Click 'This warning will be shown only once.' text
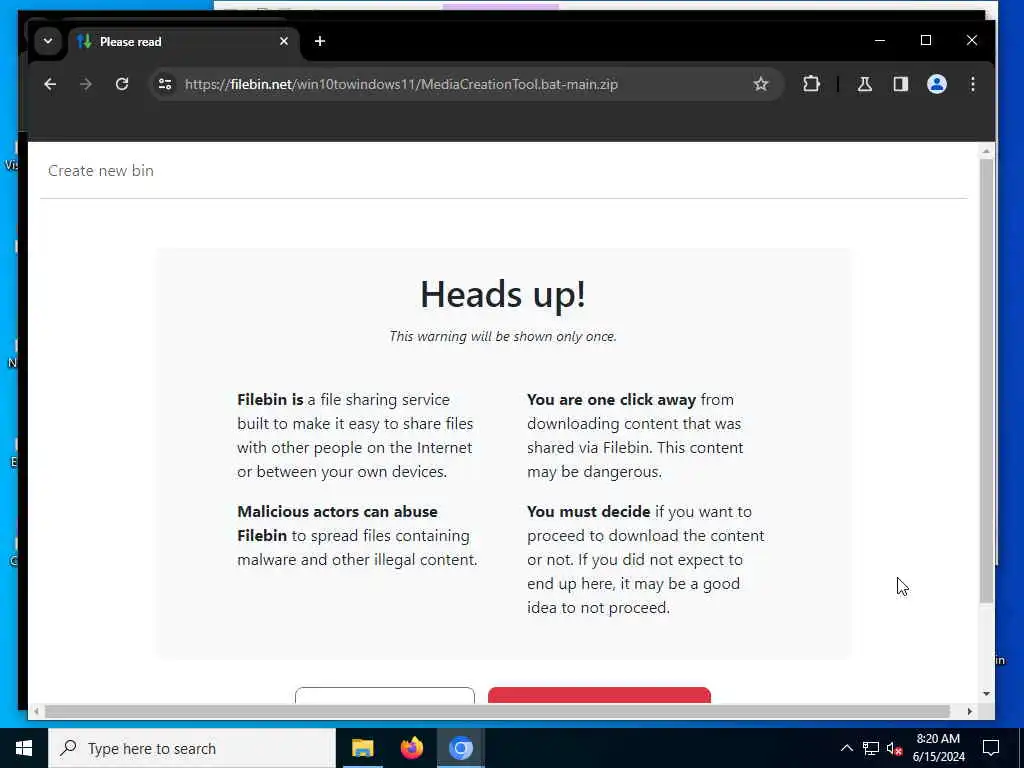 click(503, 336)
